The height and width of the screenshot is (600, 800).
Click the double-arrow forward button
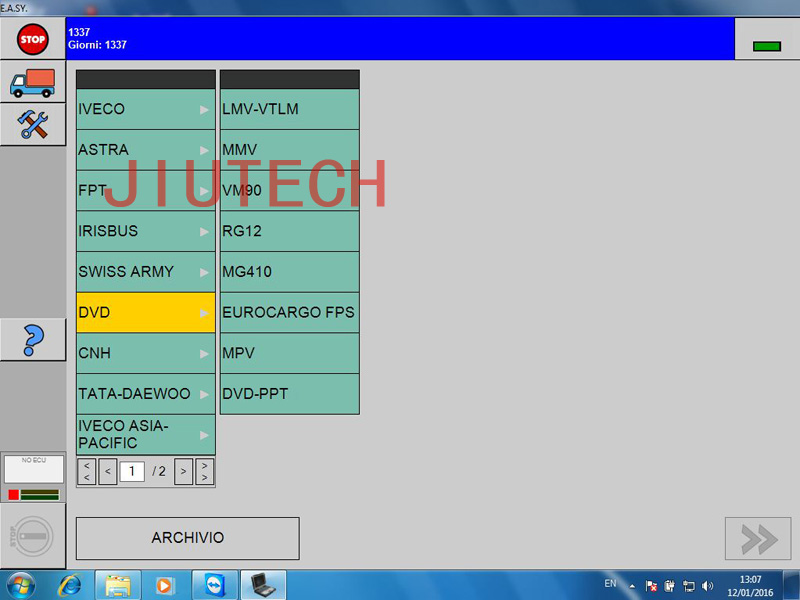click(758, 539)
